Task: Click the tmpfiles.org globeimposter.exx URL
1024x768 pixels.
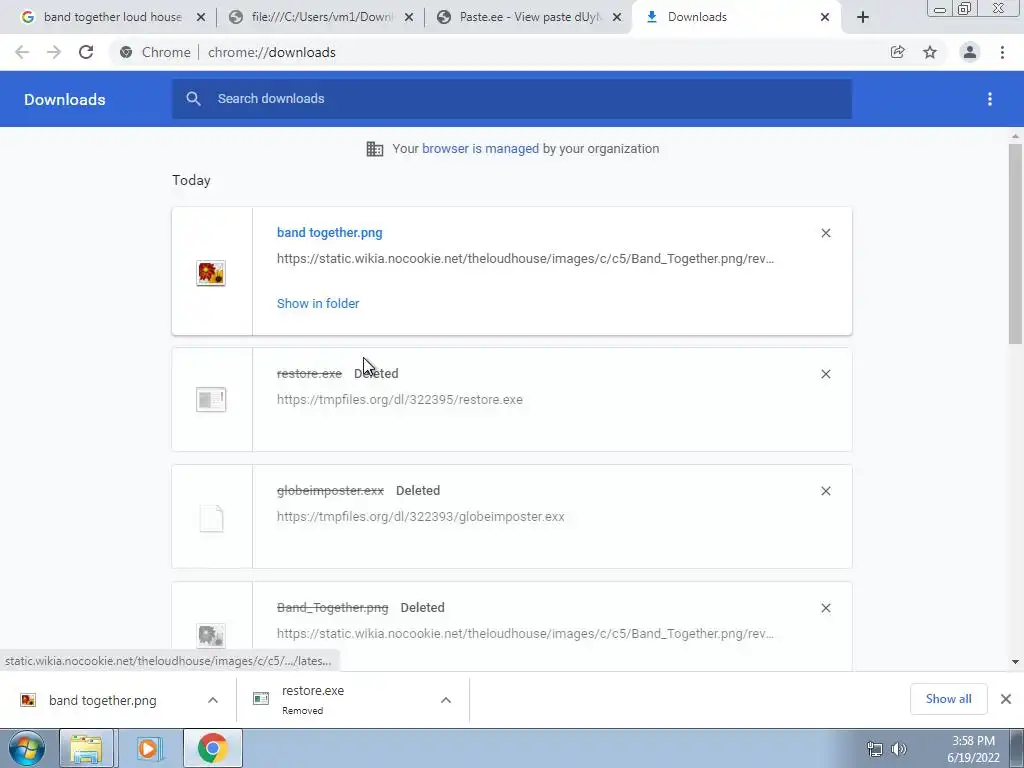Action: pos(421,517)
